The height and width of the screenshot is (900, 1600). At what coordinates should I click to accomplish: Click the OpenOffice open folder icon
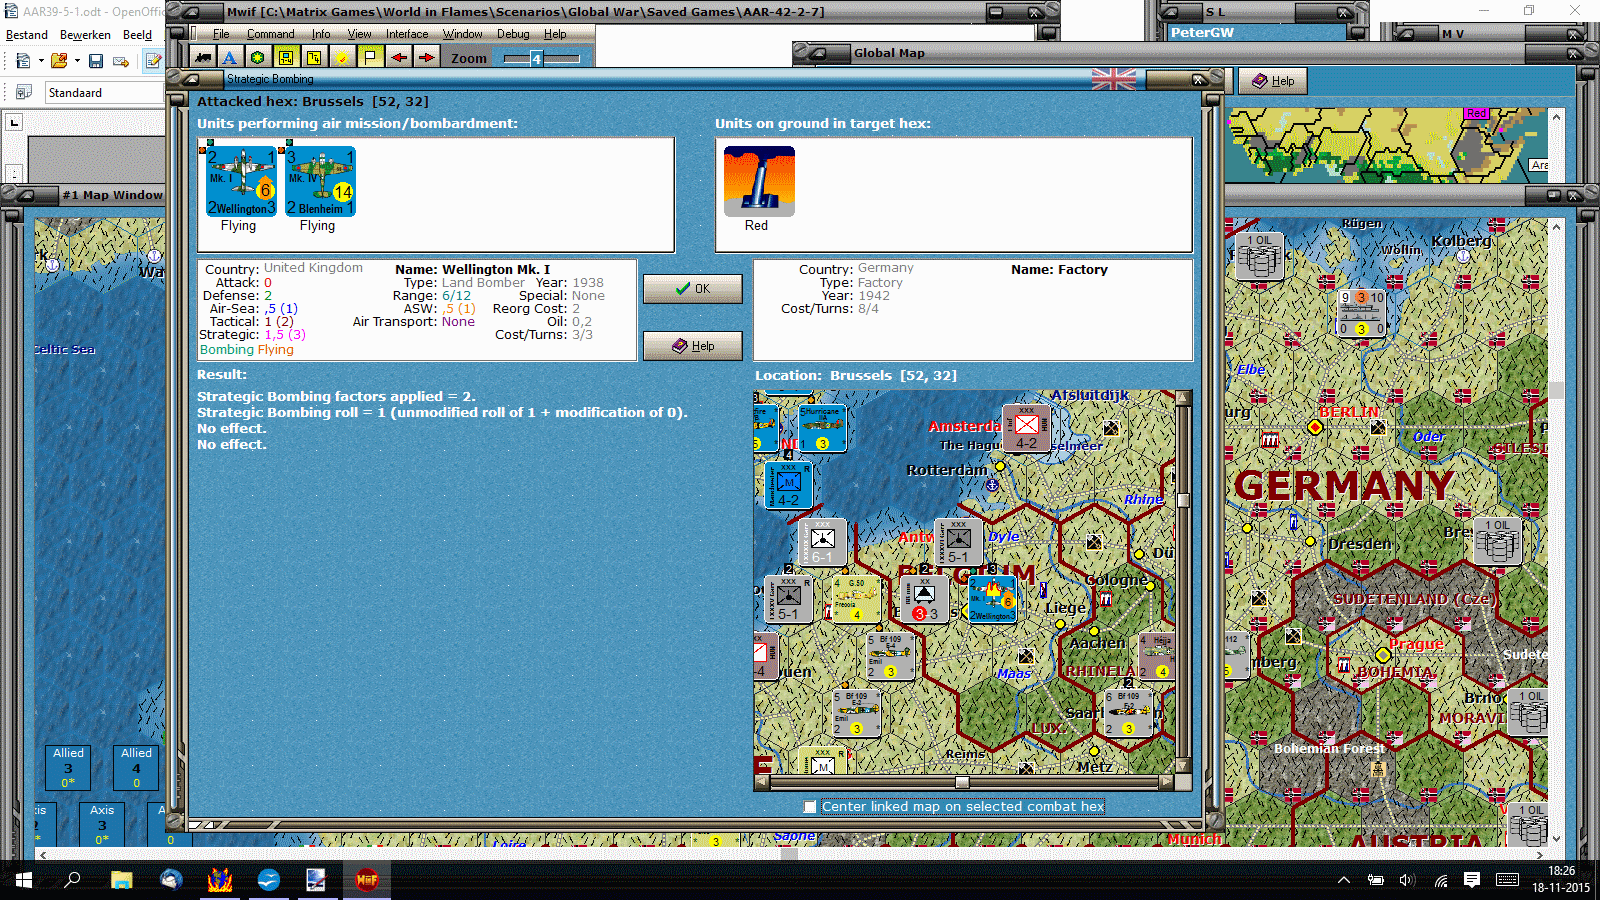[x=59, y=61]
